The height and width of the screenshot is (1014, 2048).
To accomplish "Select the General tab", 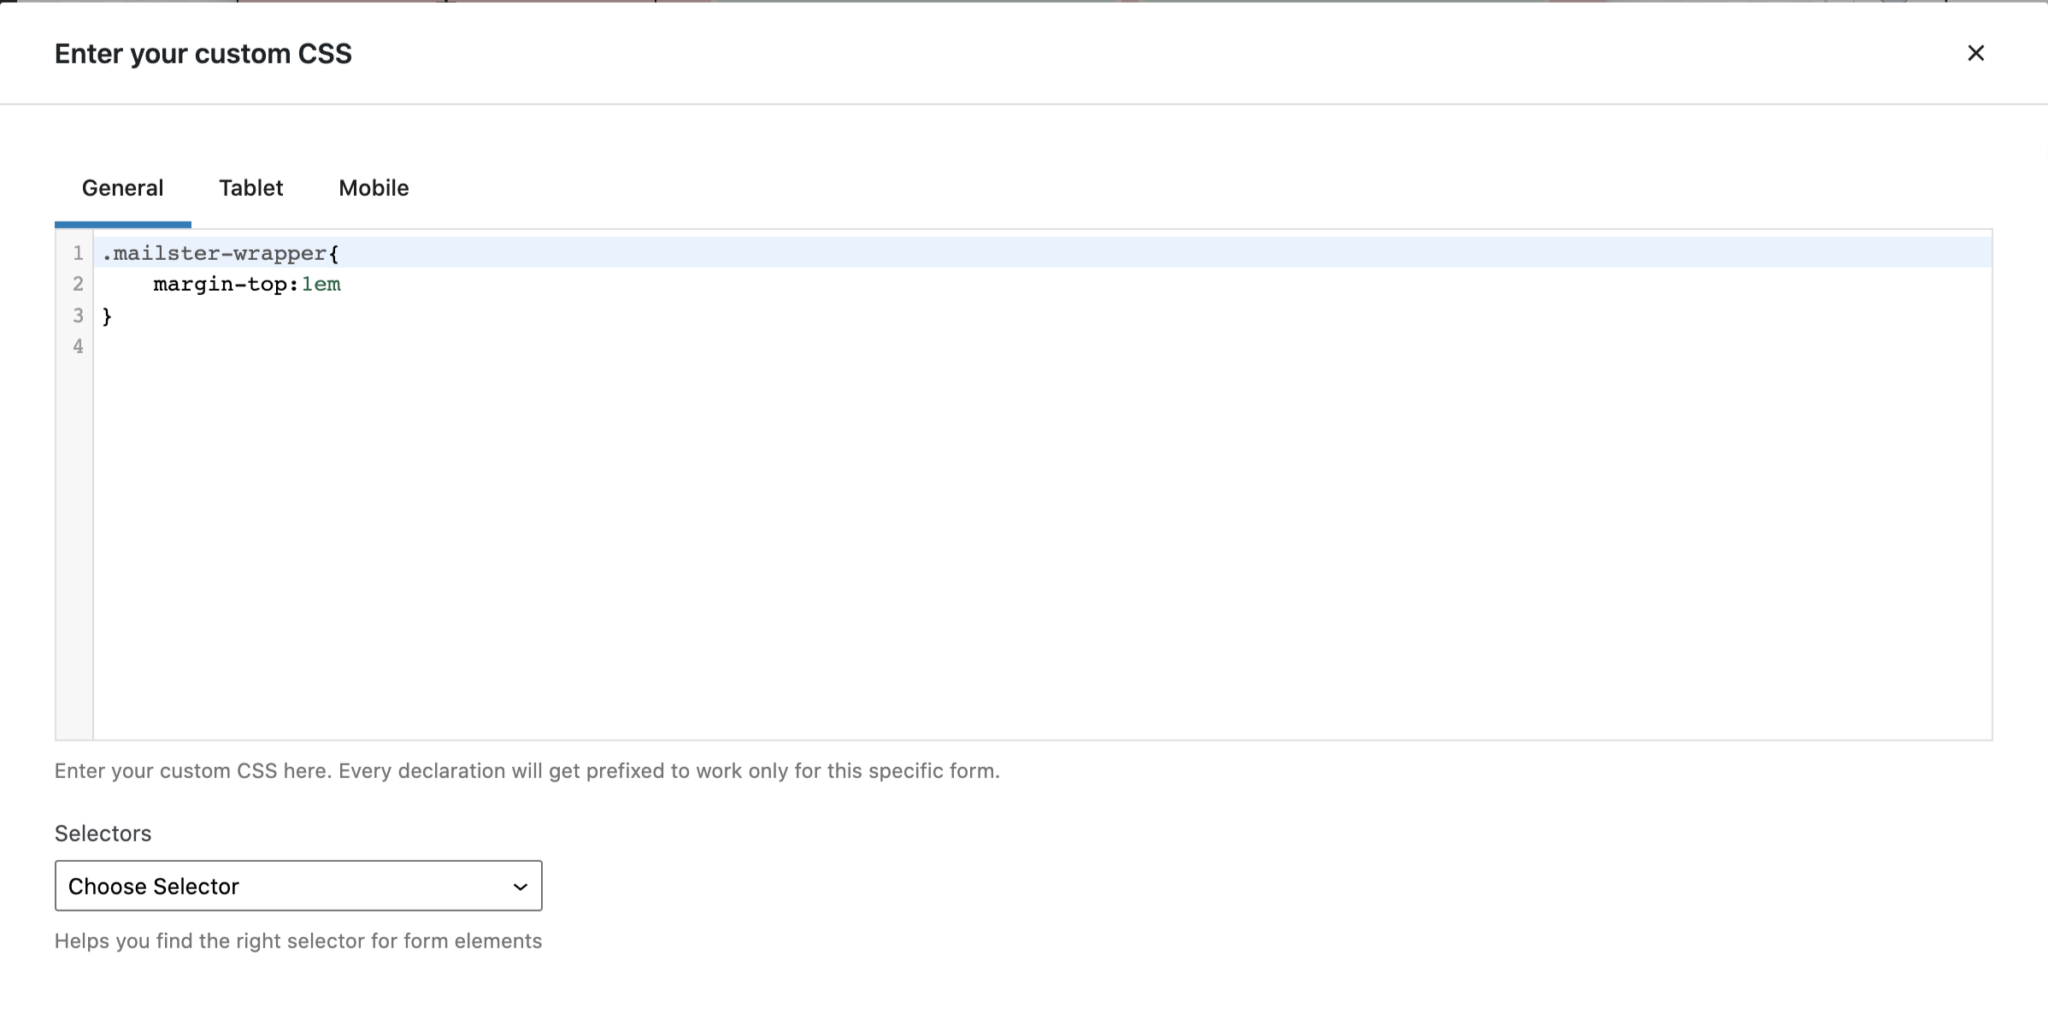I will tap(122, 188).
